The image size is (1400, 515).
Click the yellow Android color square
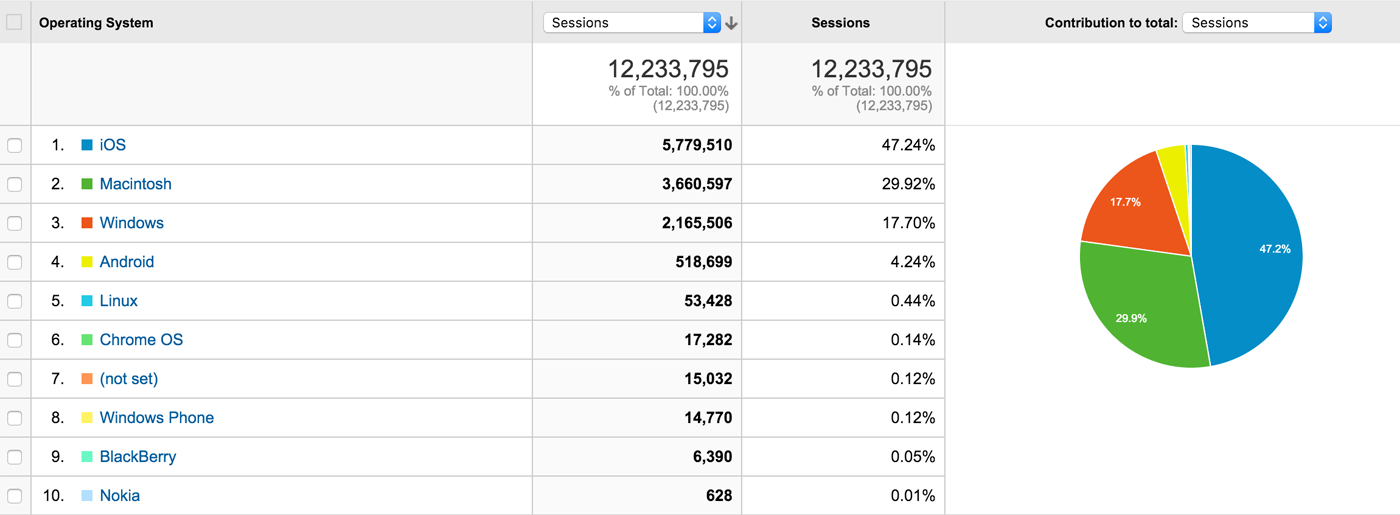(x=87, y=262)
